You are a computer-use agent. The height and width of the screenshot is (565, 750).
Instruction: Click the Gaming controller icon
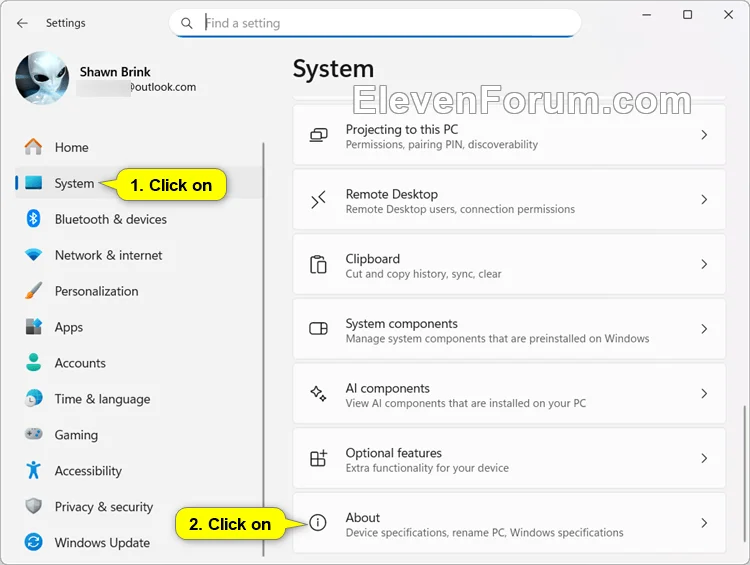33,434
